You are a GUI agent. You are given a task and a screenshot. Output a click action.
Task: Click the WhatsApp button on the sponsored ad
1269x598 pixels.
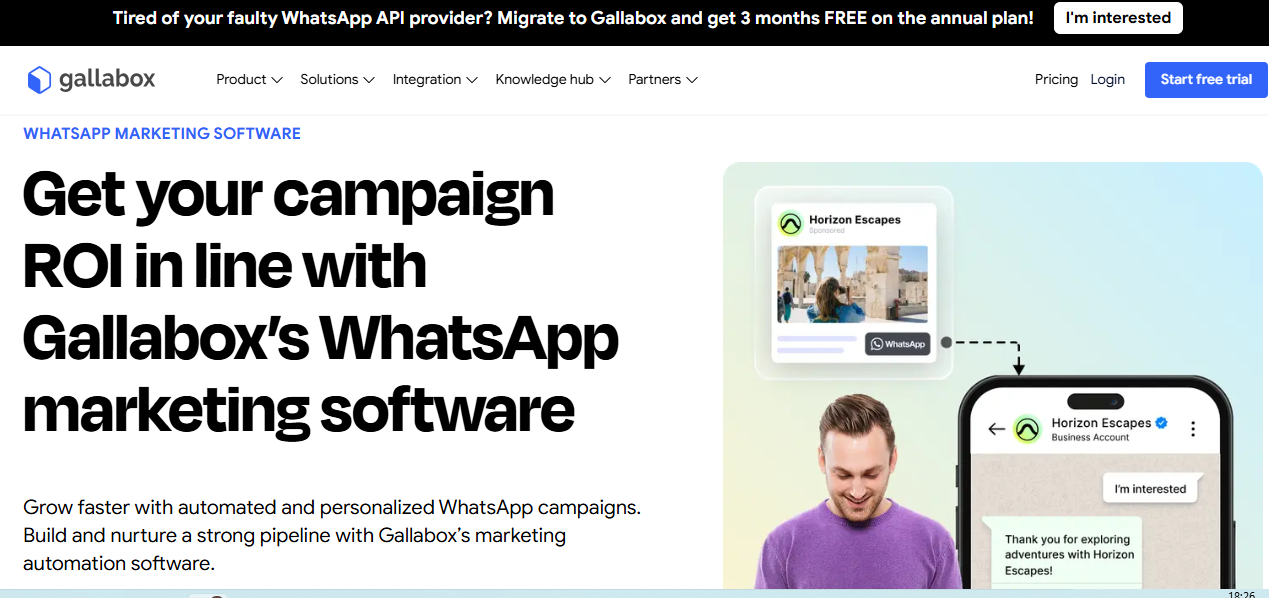898,344
